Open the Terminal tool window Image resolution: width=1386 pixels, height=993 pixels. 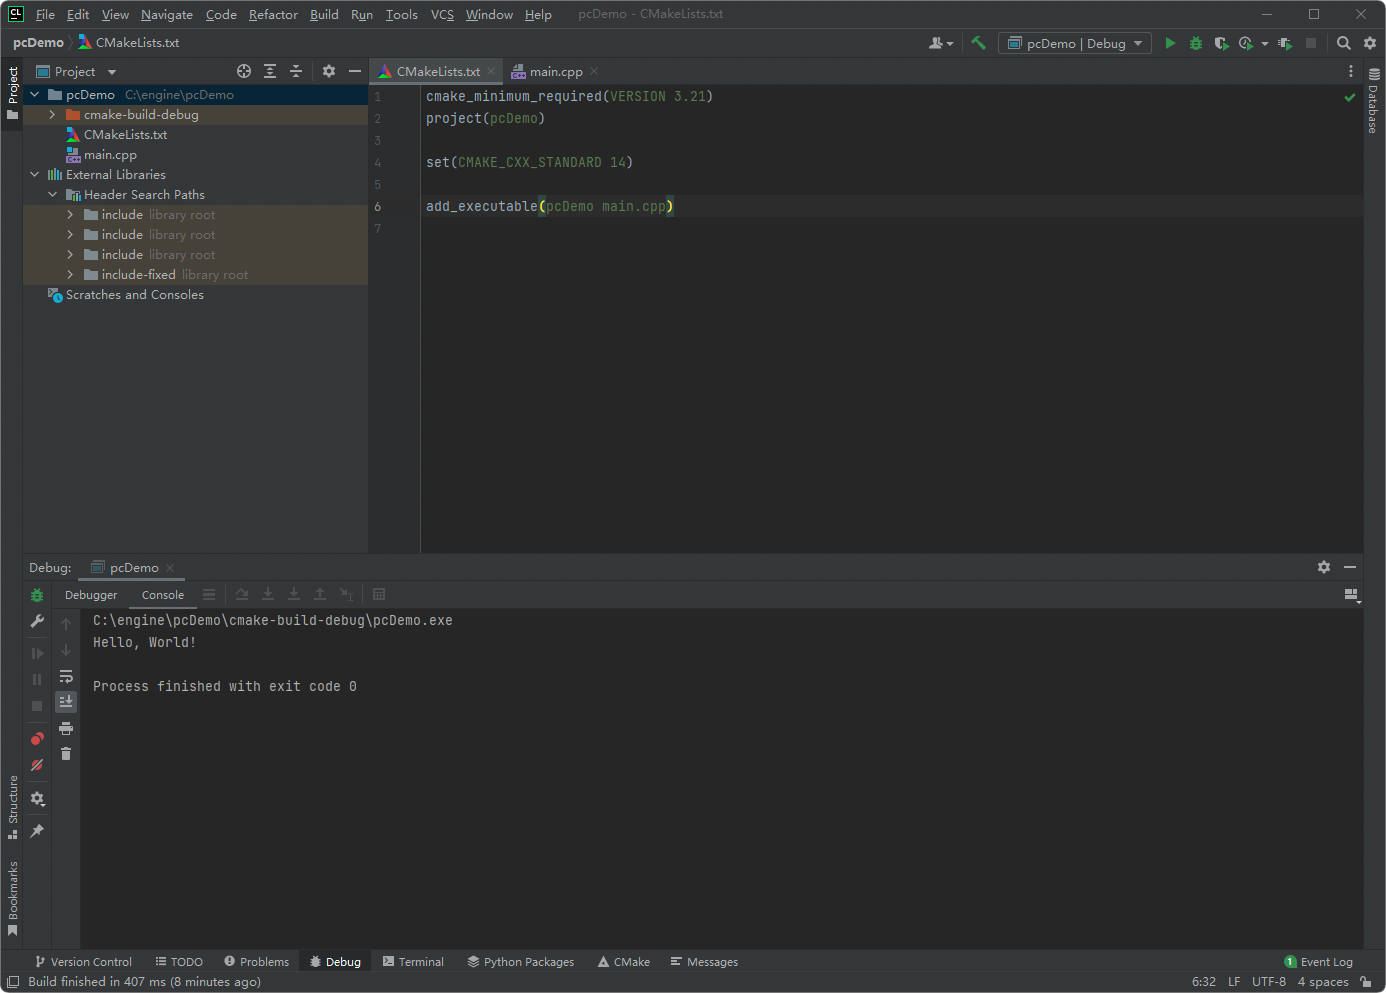pyautogui.click(x=413, y=962)
